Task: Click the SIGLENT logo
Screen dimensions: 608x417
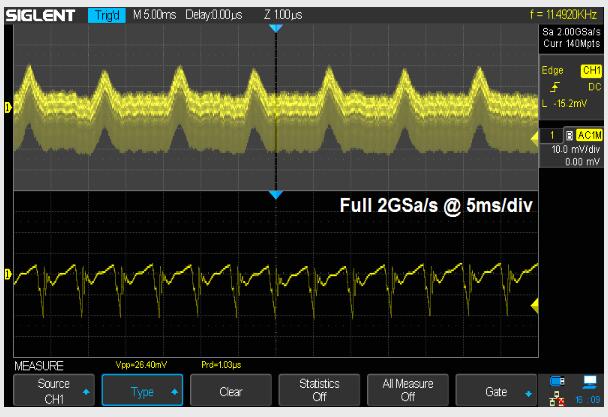Action: pos(40,16)
